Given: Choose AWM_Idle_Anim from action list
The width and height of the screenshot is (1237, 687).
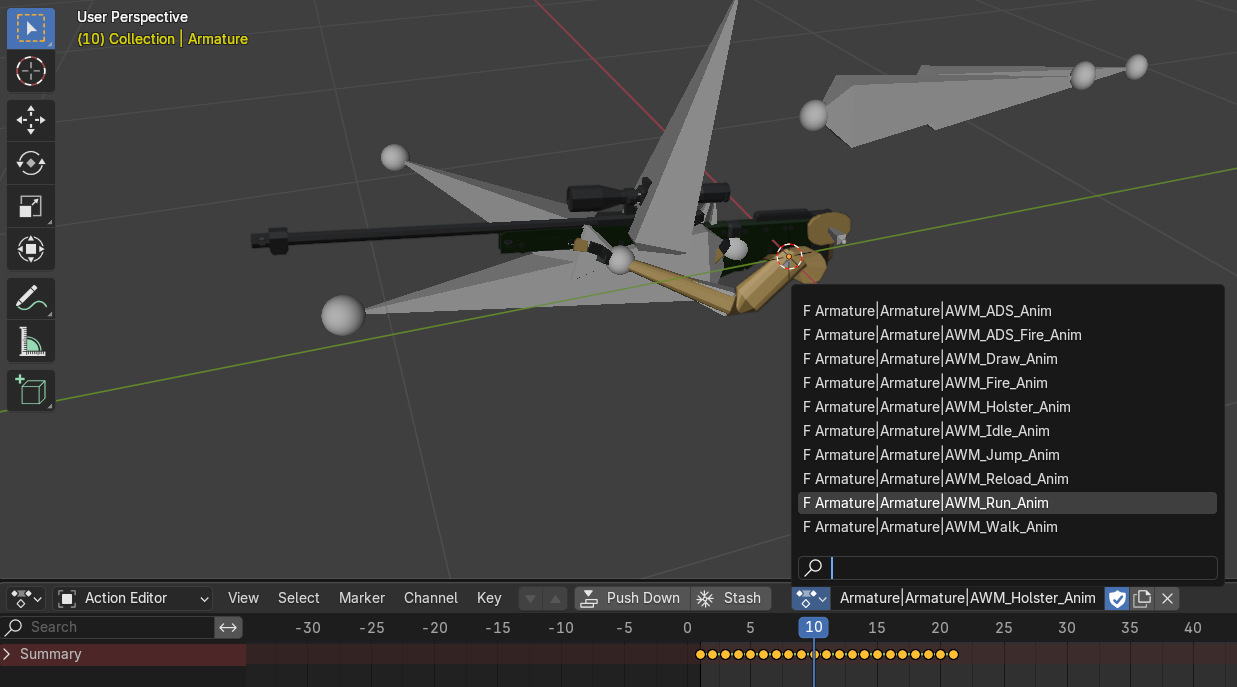Looking at the screenshot, I should pos(1007,431).
